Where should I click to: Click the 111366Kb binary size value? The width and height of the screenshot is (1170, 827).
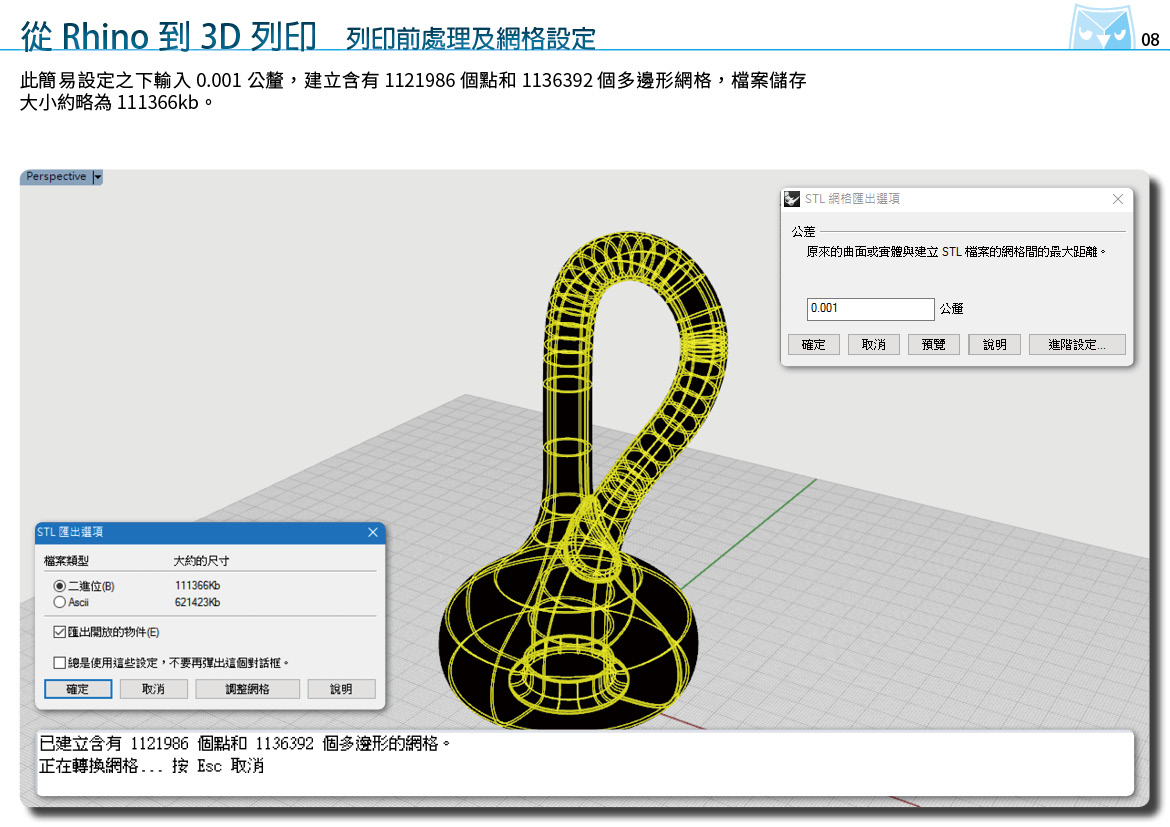click(x=198, y=586)
